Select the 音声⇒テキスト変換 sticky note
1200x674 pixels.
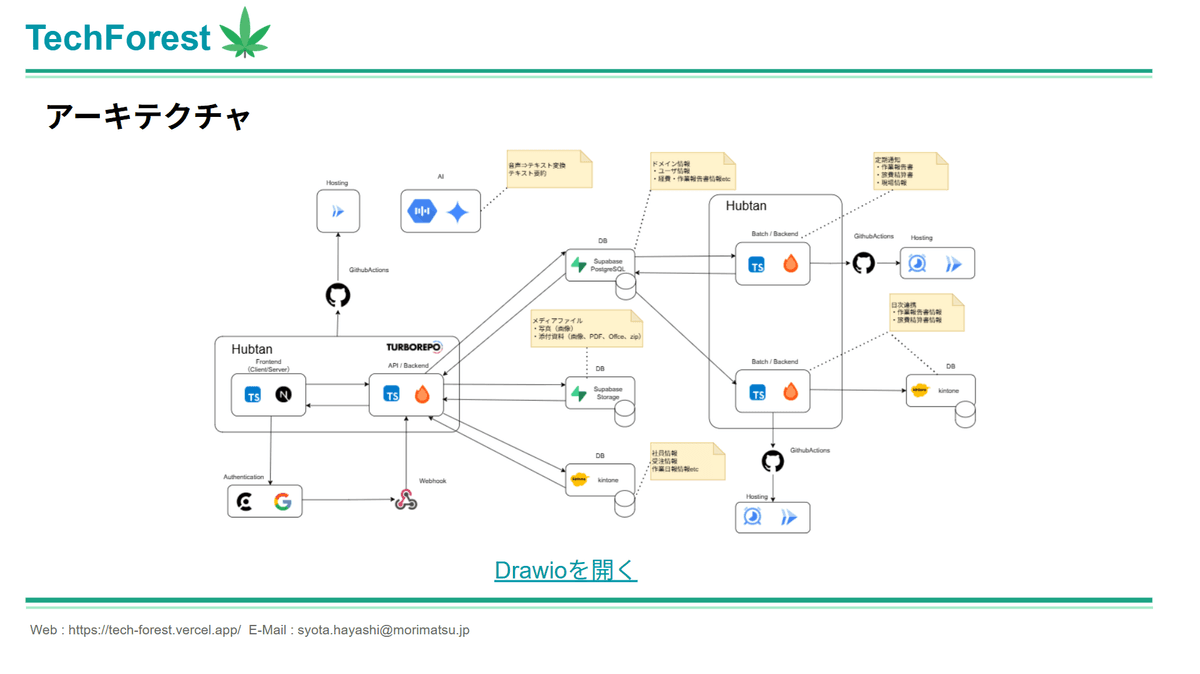click(549, 169)
